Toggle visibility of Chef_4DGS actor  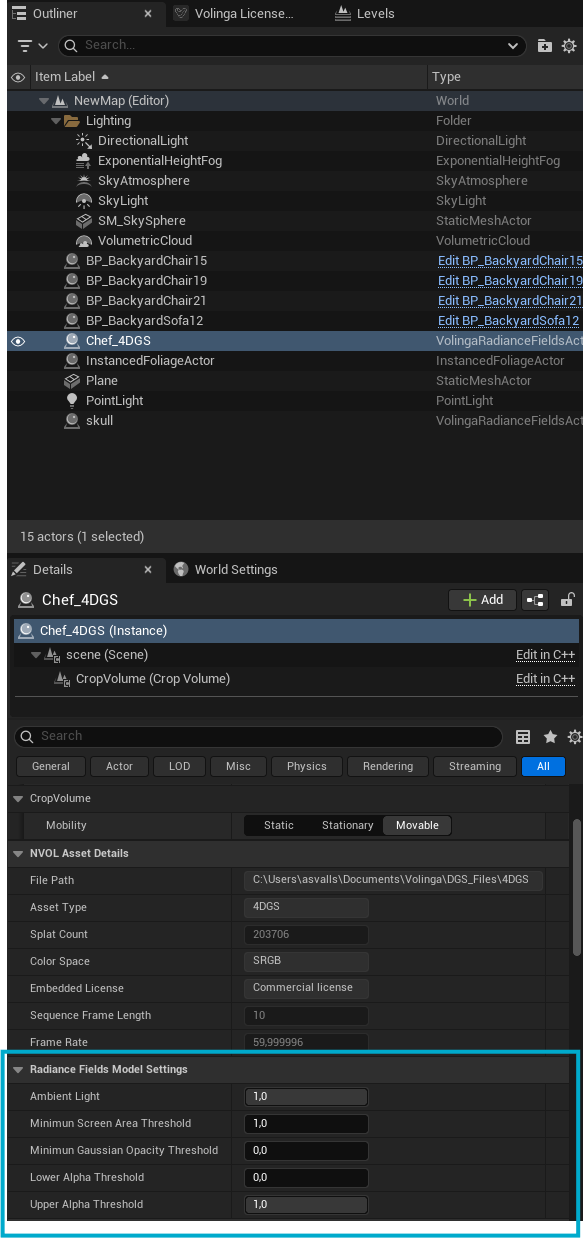18,341
